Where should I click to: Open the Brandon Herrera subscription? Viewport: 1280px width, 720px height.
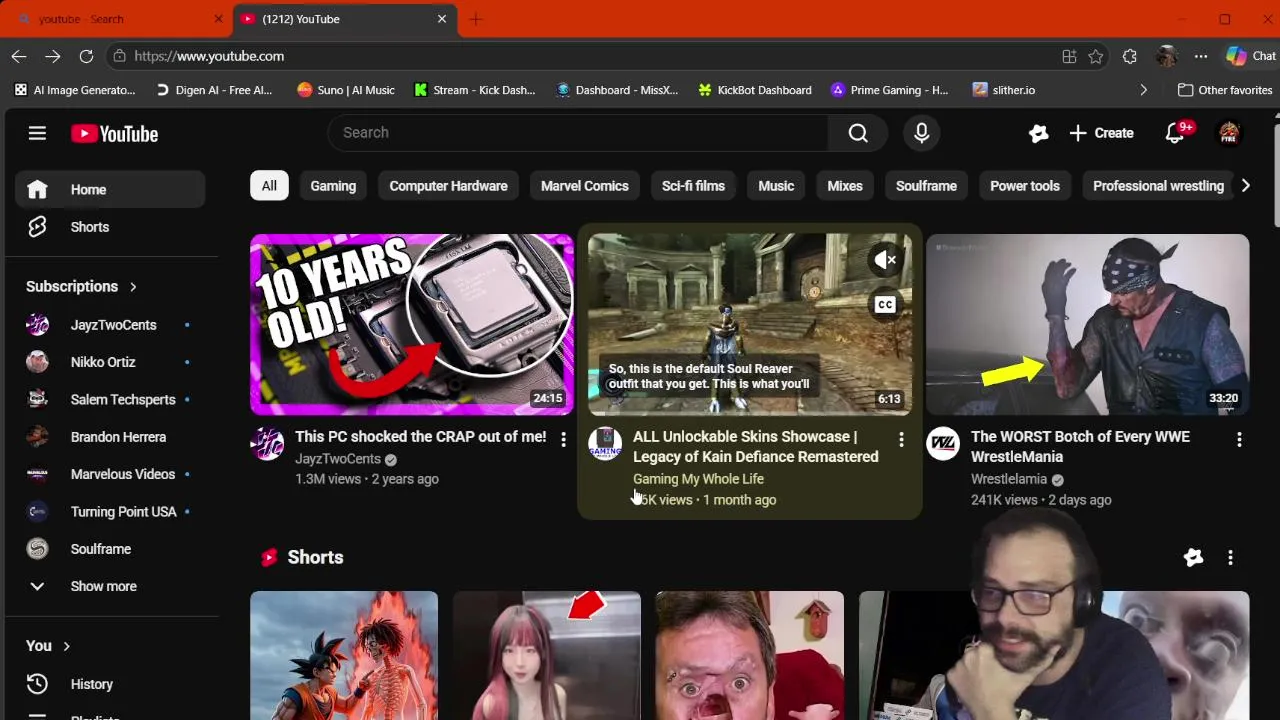(110, 437)
